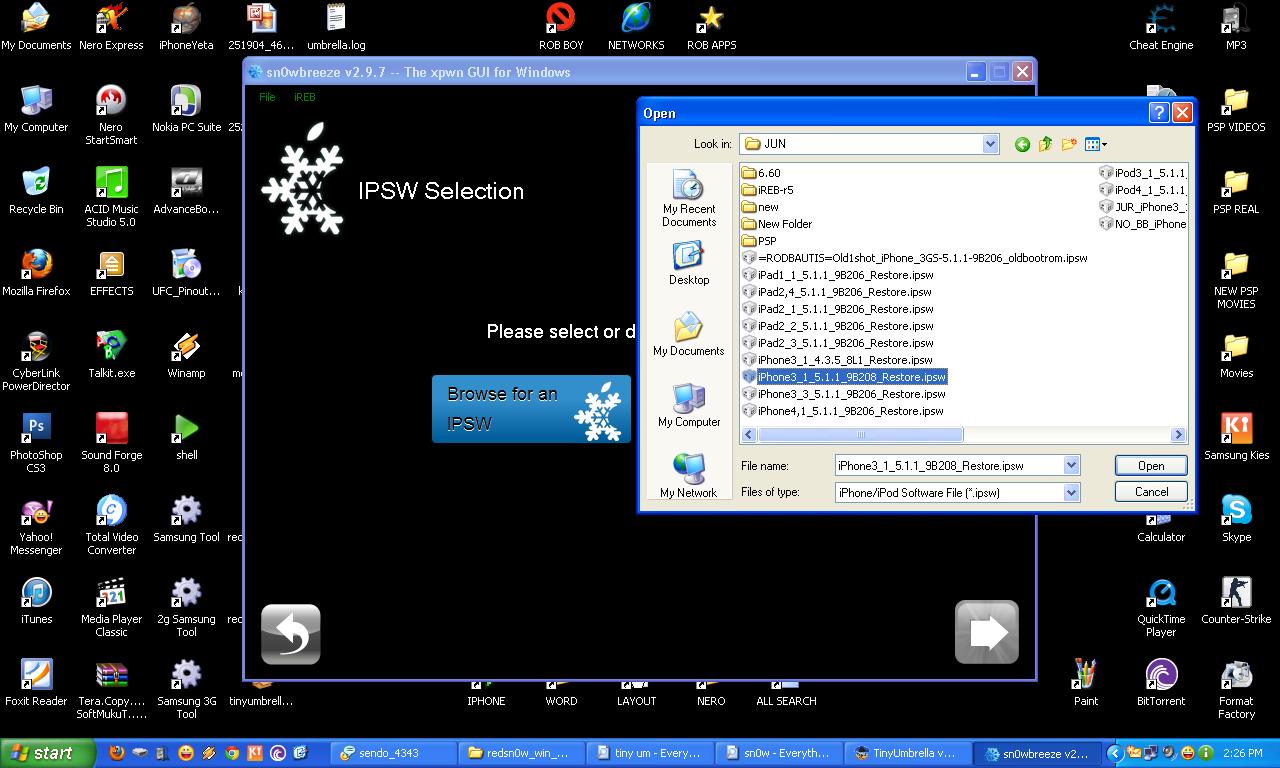Image resolution: width=1280 pixels, height=768 pixels.
Task: Select the BitTorrent desktop icon
Action: (1161, 683)
